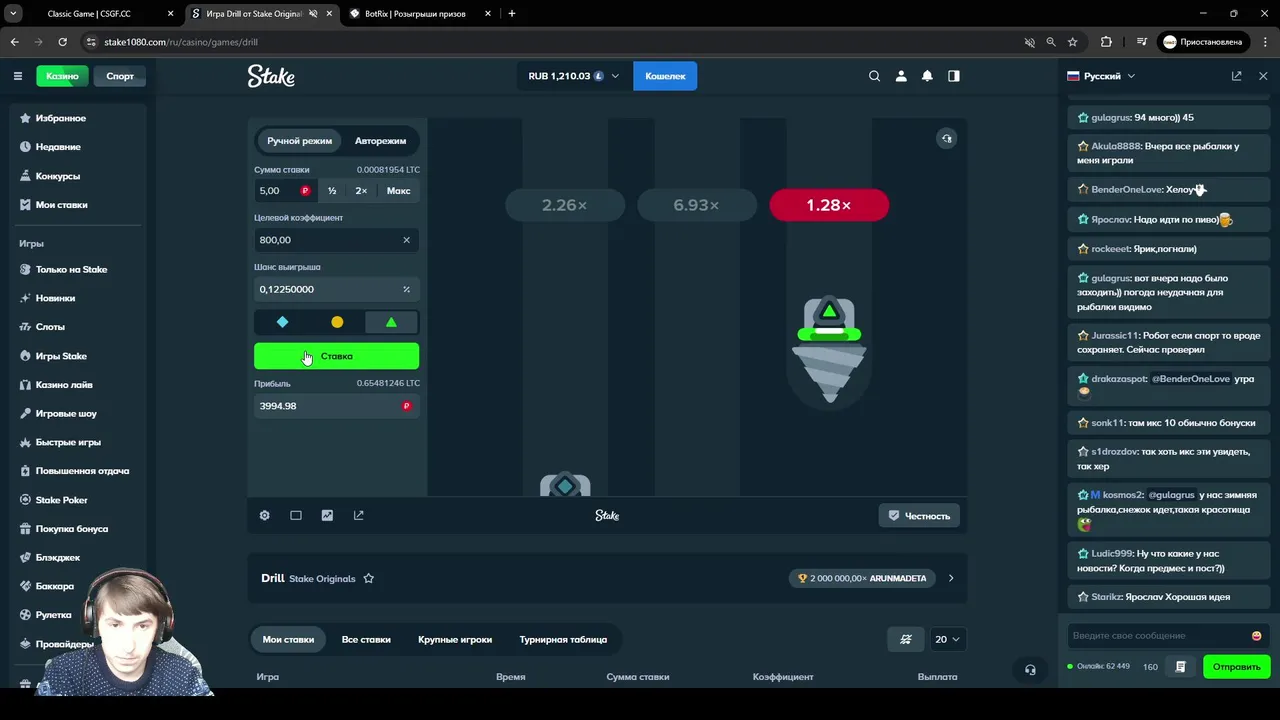
Task: Open the search icon in Stake header
Action: point(875,76)
